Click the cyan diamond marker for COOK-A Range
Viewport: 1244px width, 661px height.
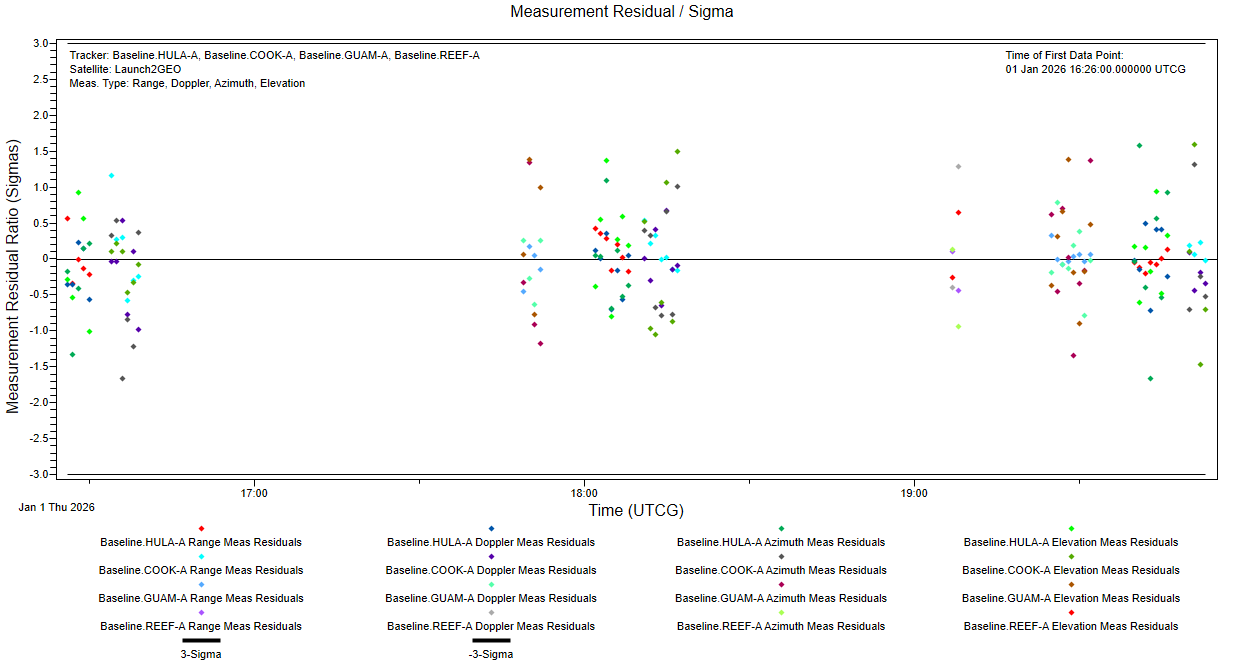point(201,556)
